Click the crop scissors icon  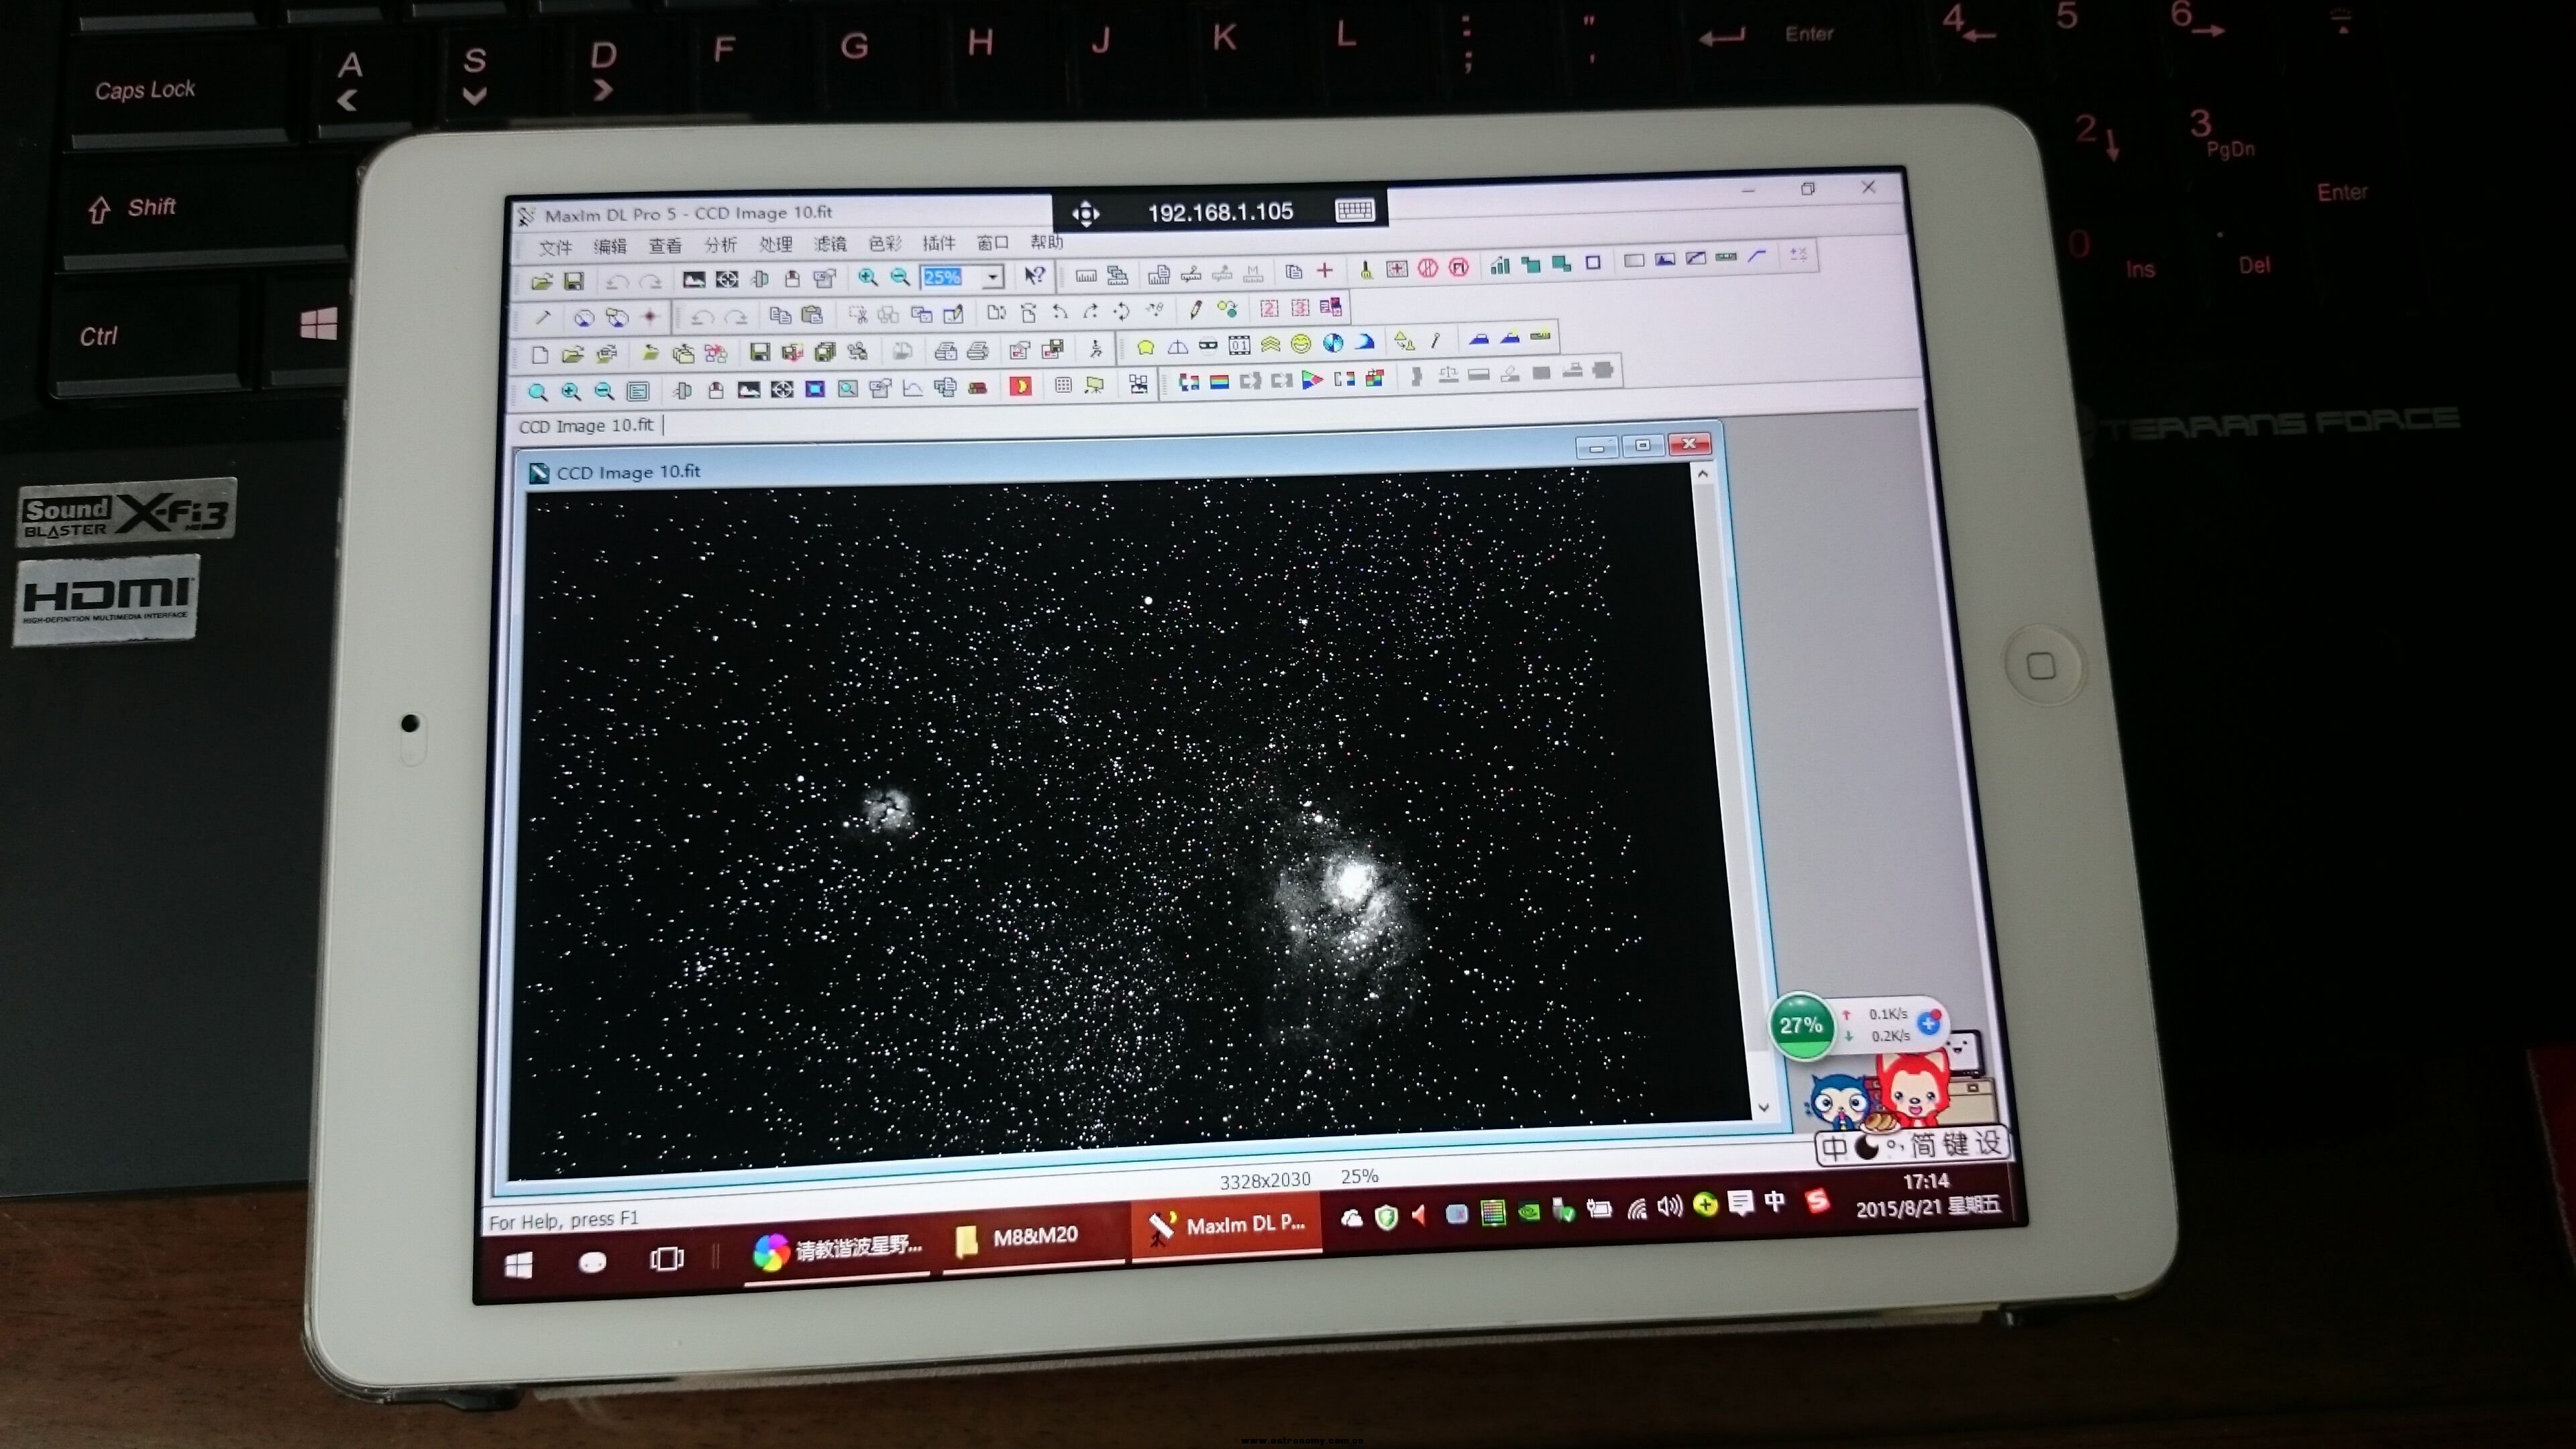[x=857, y=314]
